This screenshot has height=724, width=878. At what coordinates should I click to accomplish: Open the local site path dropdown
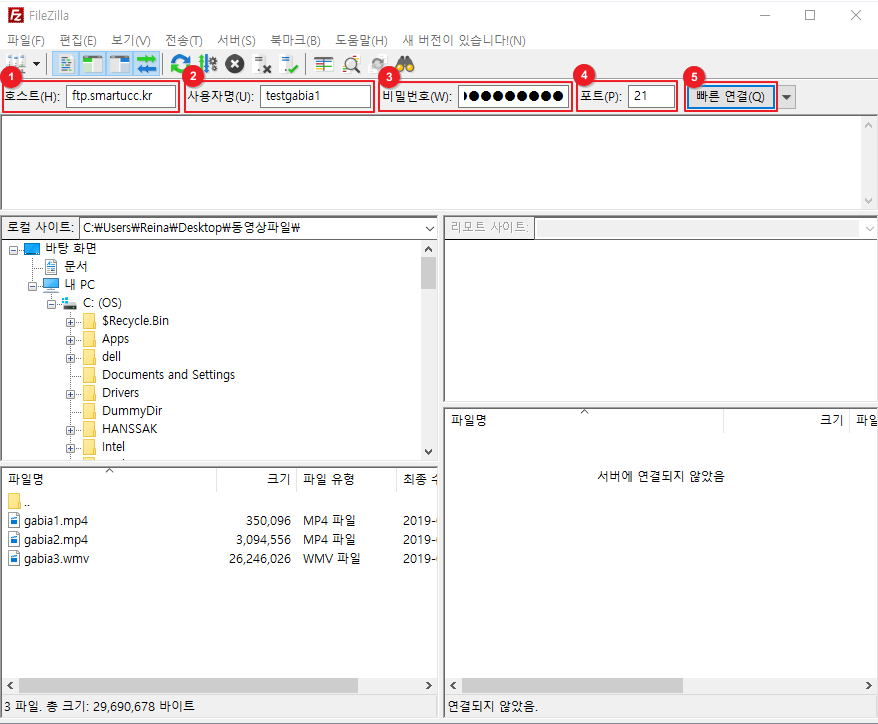(x=429, y=228)
